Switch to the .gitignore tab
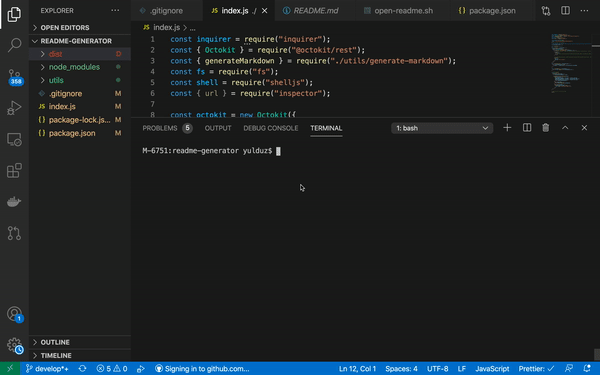Viewport: 600px width, 375px height. 166,11
